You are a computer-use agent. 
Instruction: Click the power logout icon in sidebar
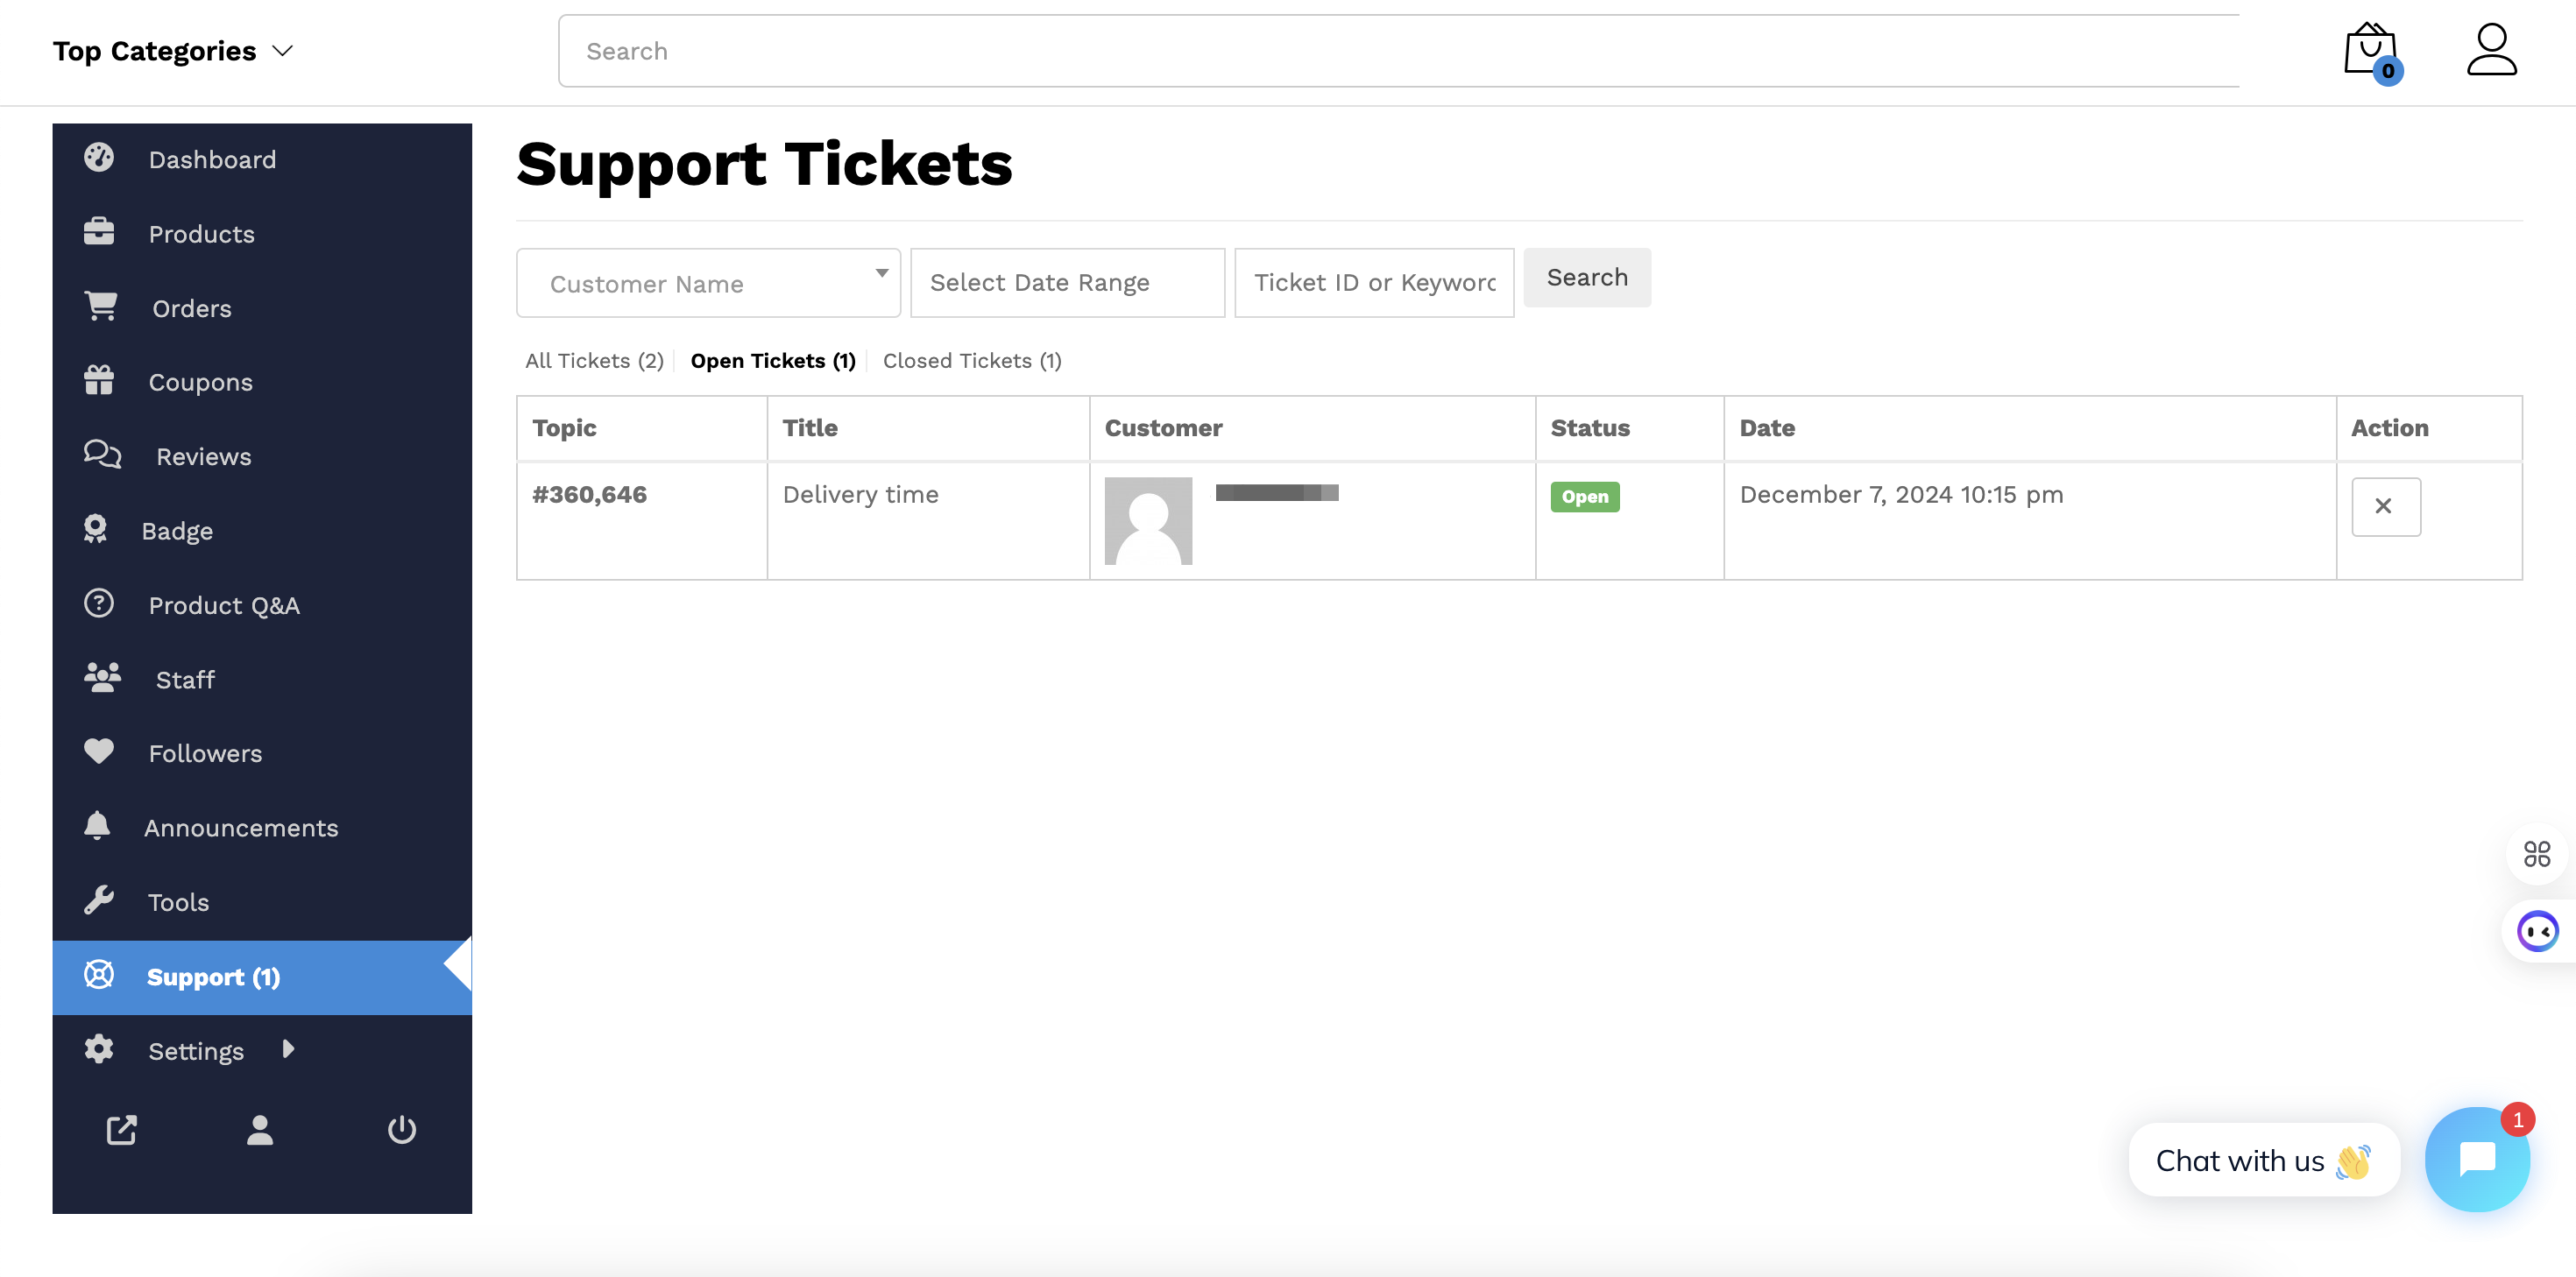pos(402,1129)
